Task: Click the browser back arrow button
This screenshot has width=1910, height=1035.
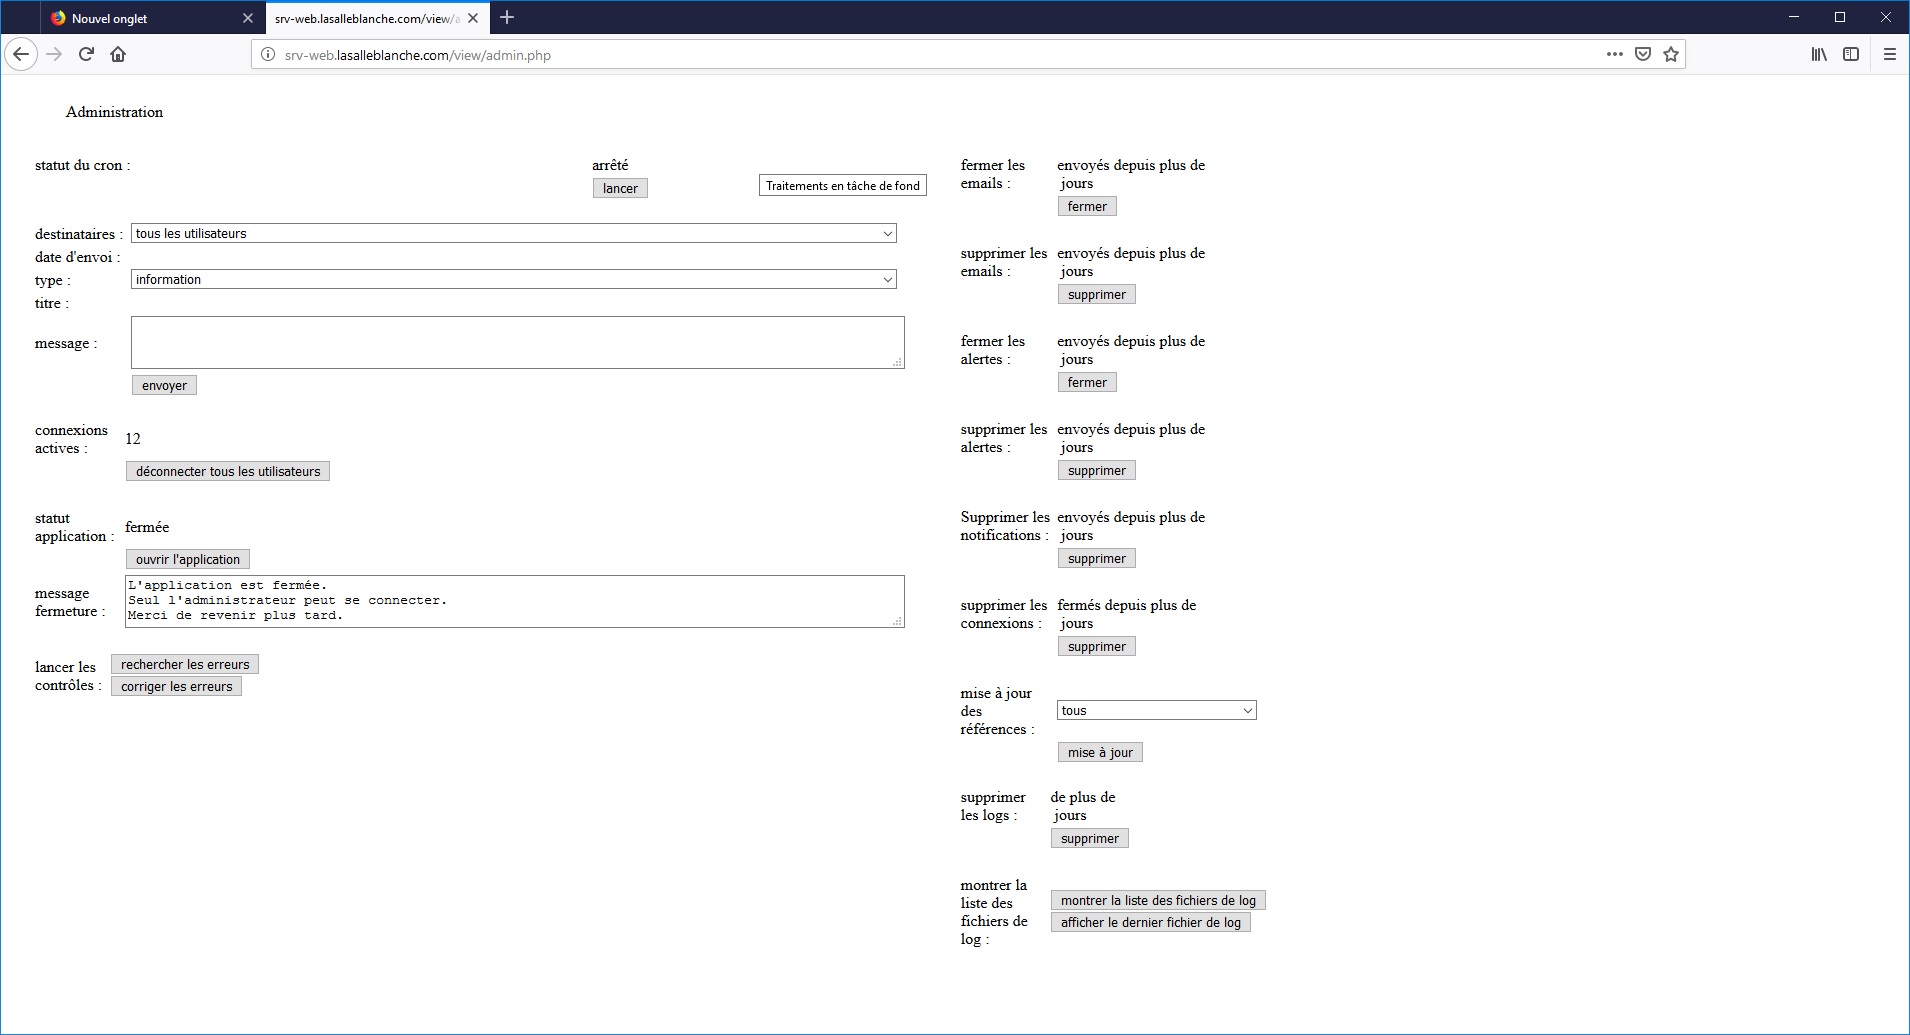Action: click(x=21, y=54)
